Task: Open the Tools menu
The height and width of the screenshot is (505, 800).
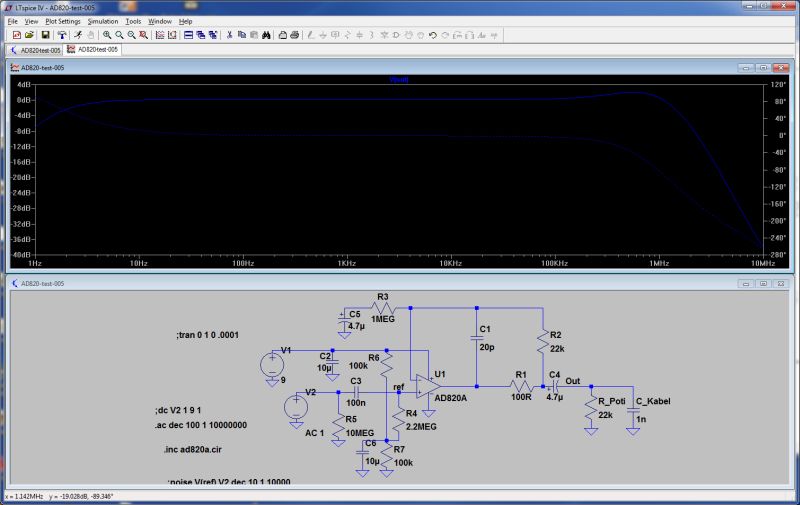Action: pos(133,21)
